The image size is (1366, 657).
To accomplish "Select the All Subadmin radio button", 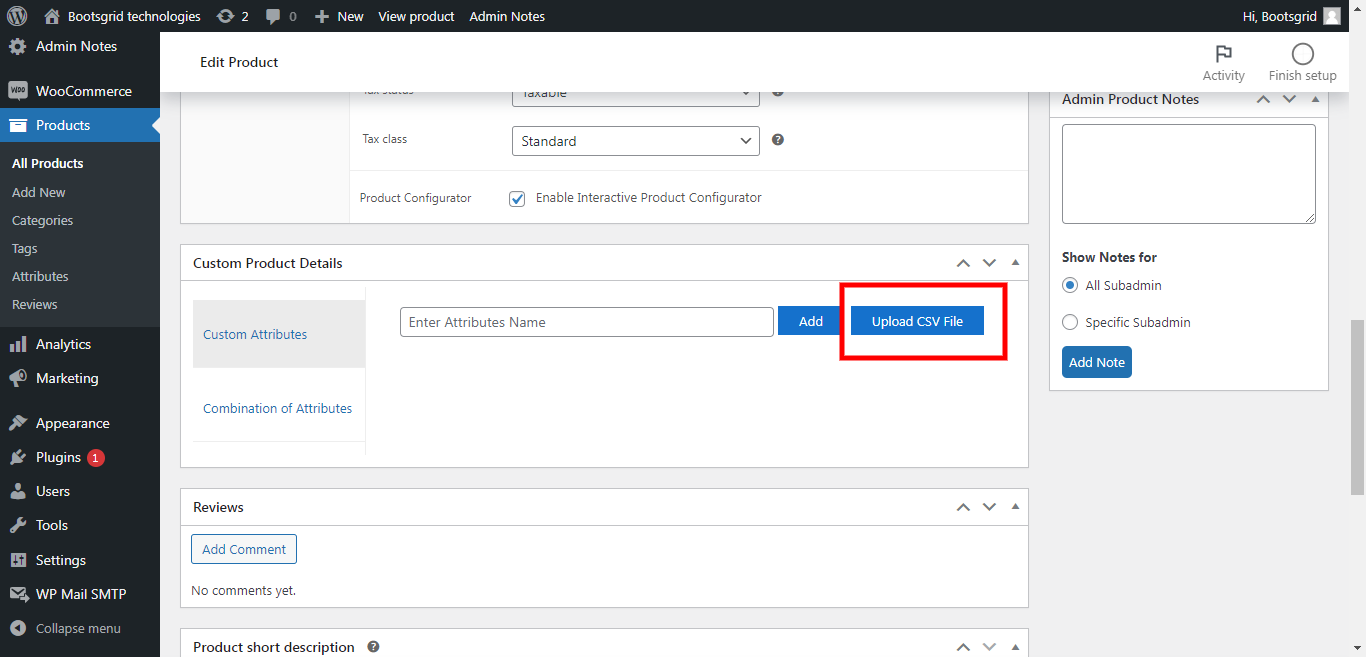I will [1070, 285].
